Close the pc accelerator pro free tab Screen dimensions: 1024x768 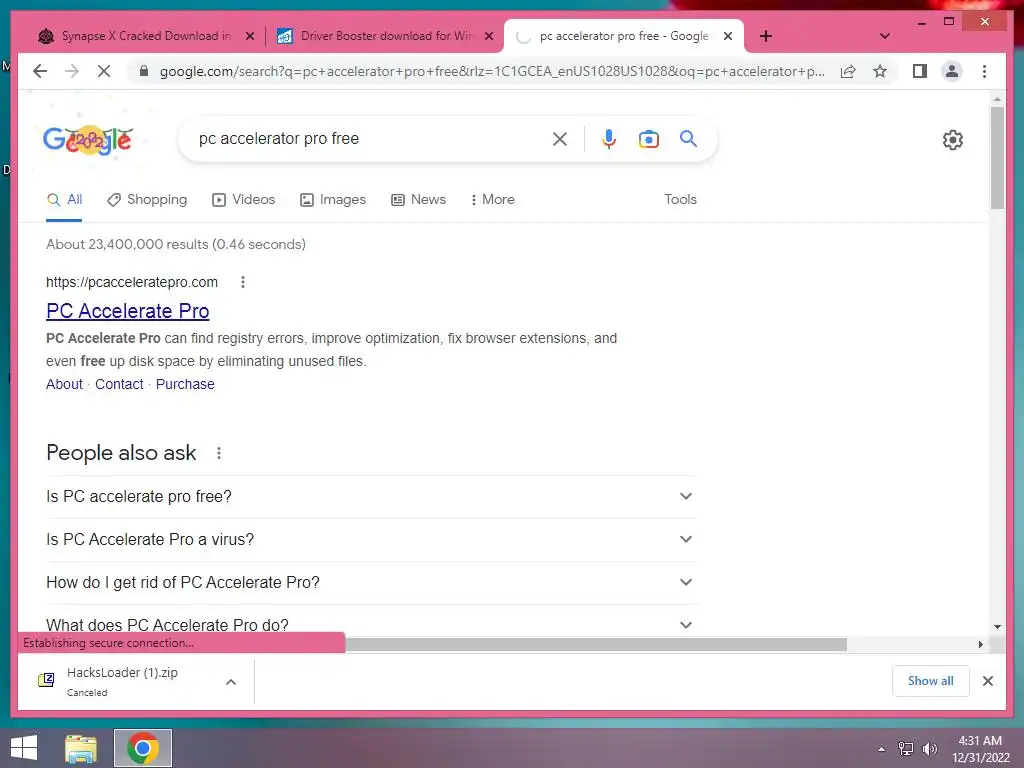728,36
